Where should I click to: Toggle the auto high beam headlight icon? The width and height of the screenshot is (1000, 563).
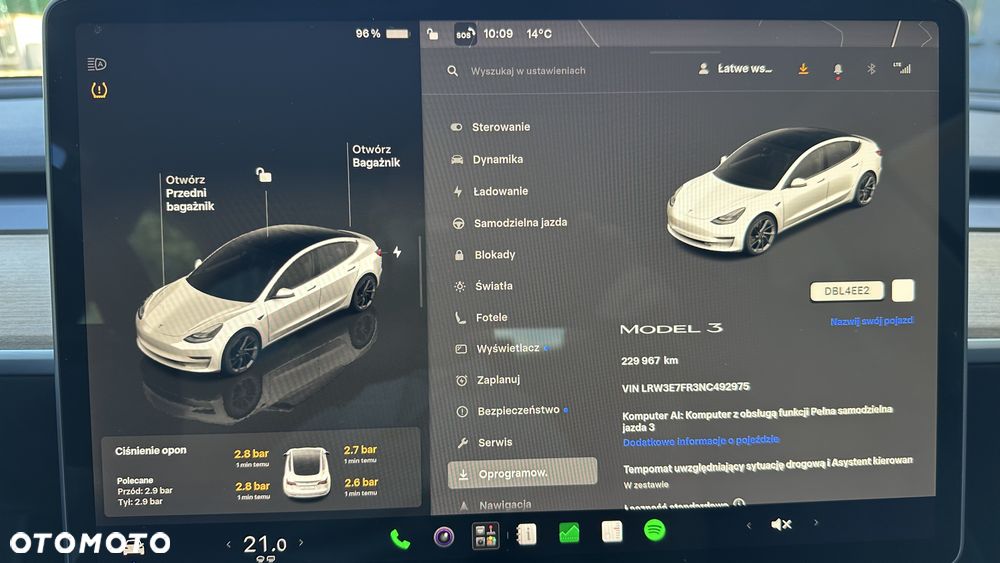tap(97, 64)
